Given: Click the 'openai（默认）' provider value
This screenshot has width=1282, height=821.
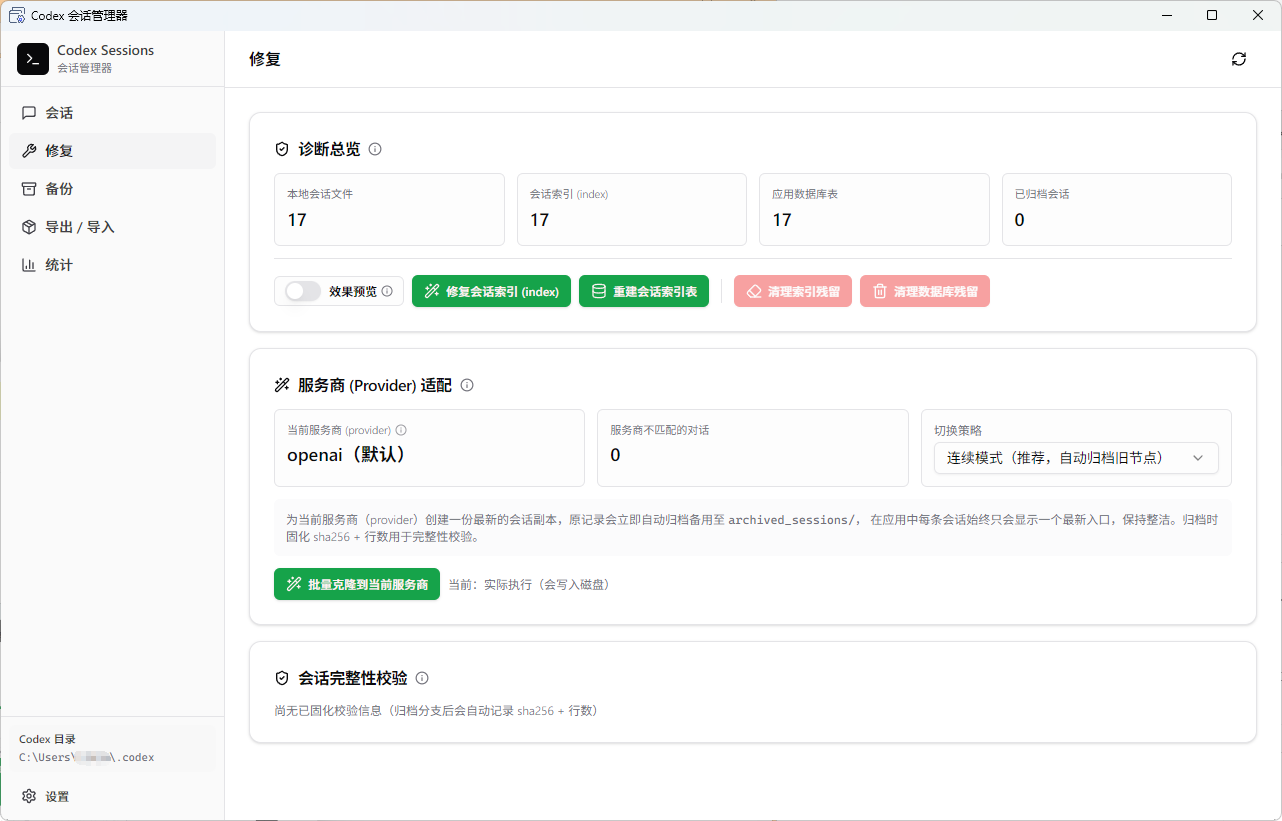Looking at the screenshot, I should tap(346, 455).
